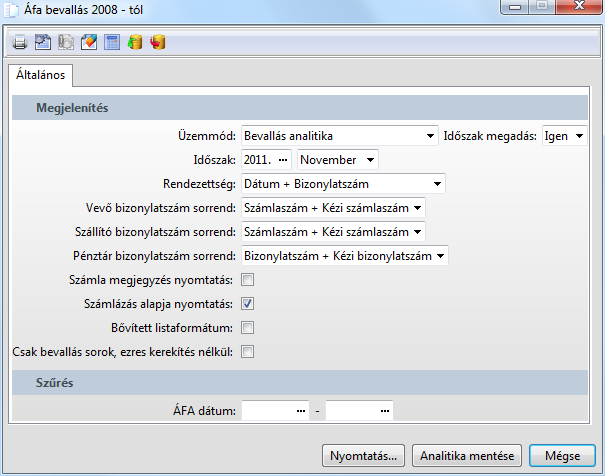This screenshot has width=605, height=476.
Task: Click the printer icon in the toolbar
Action: pos(20,42)
